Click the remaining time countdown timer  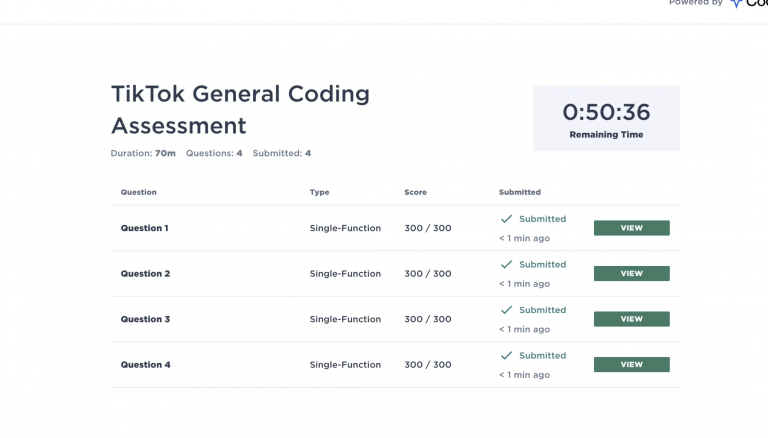click(606, 112)
